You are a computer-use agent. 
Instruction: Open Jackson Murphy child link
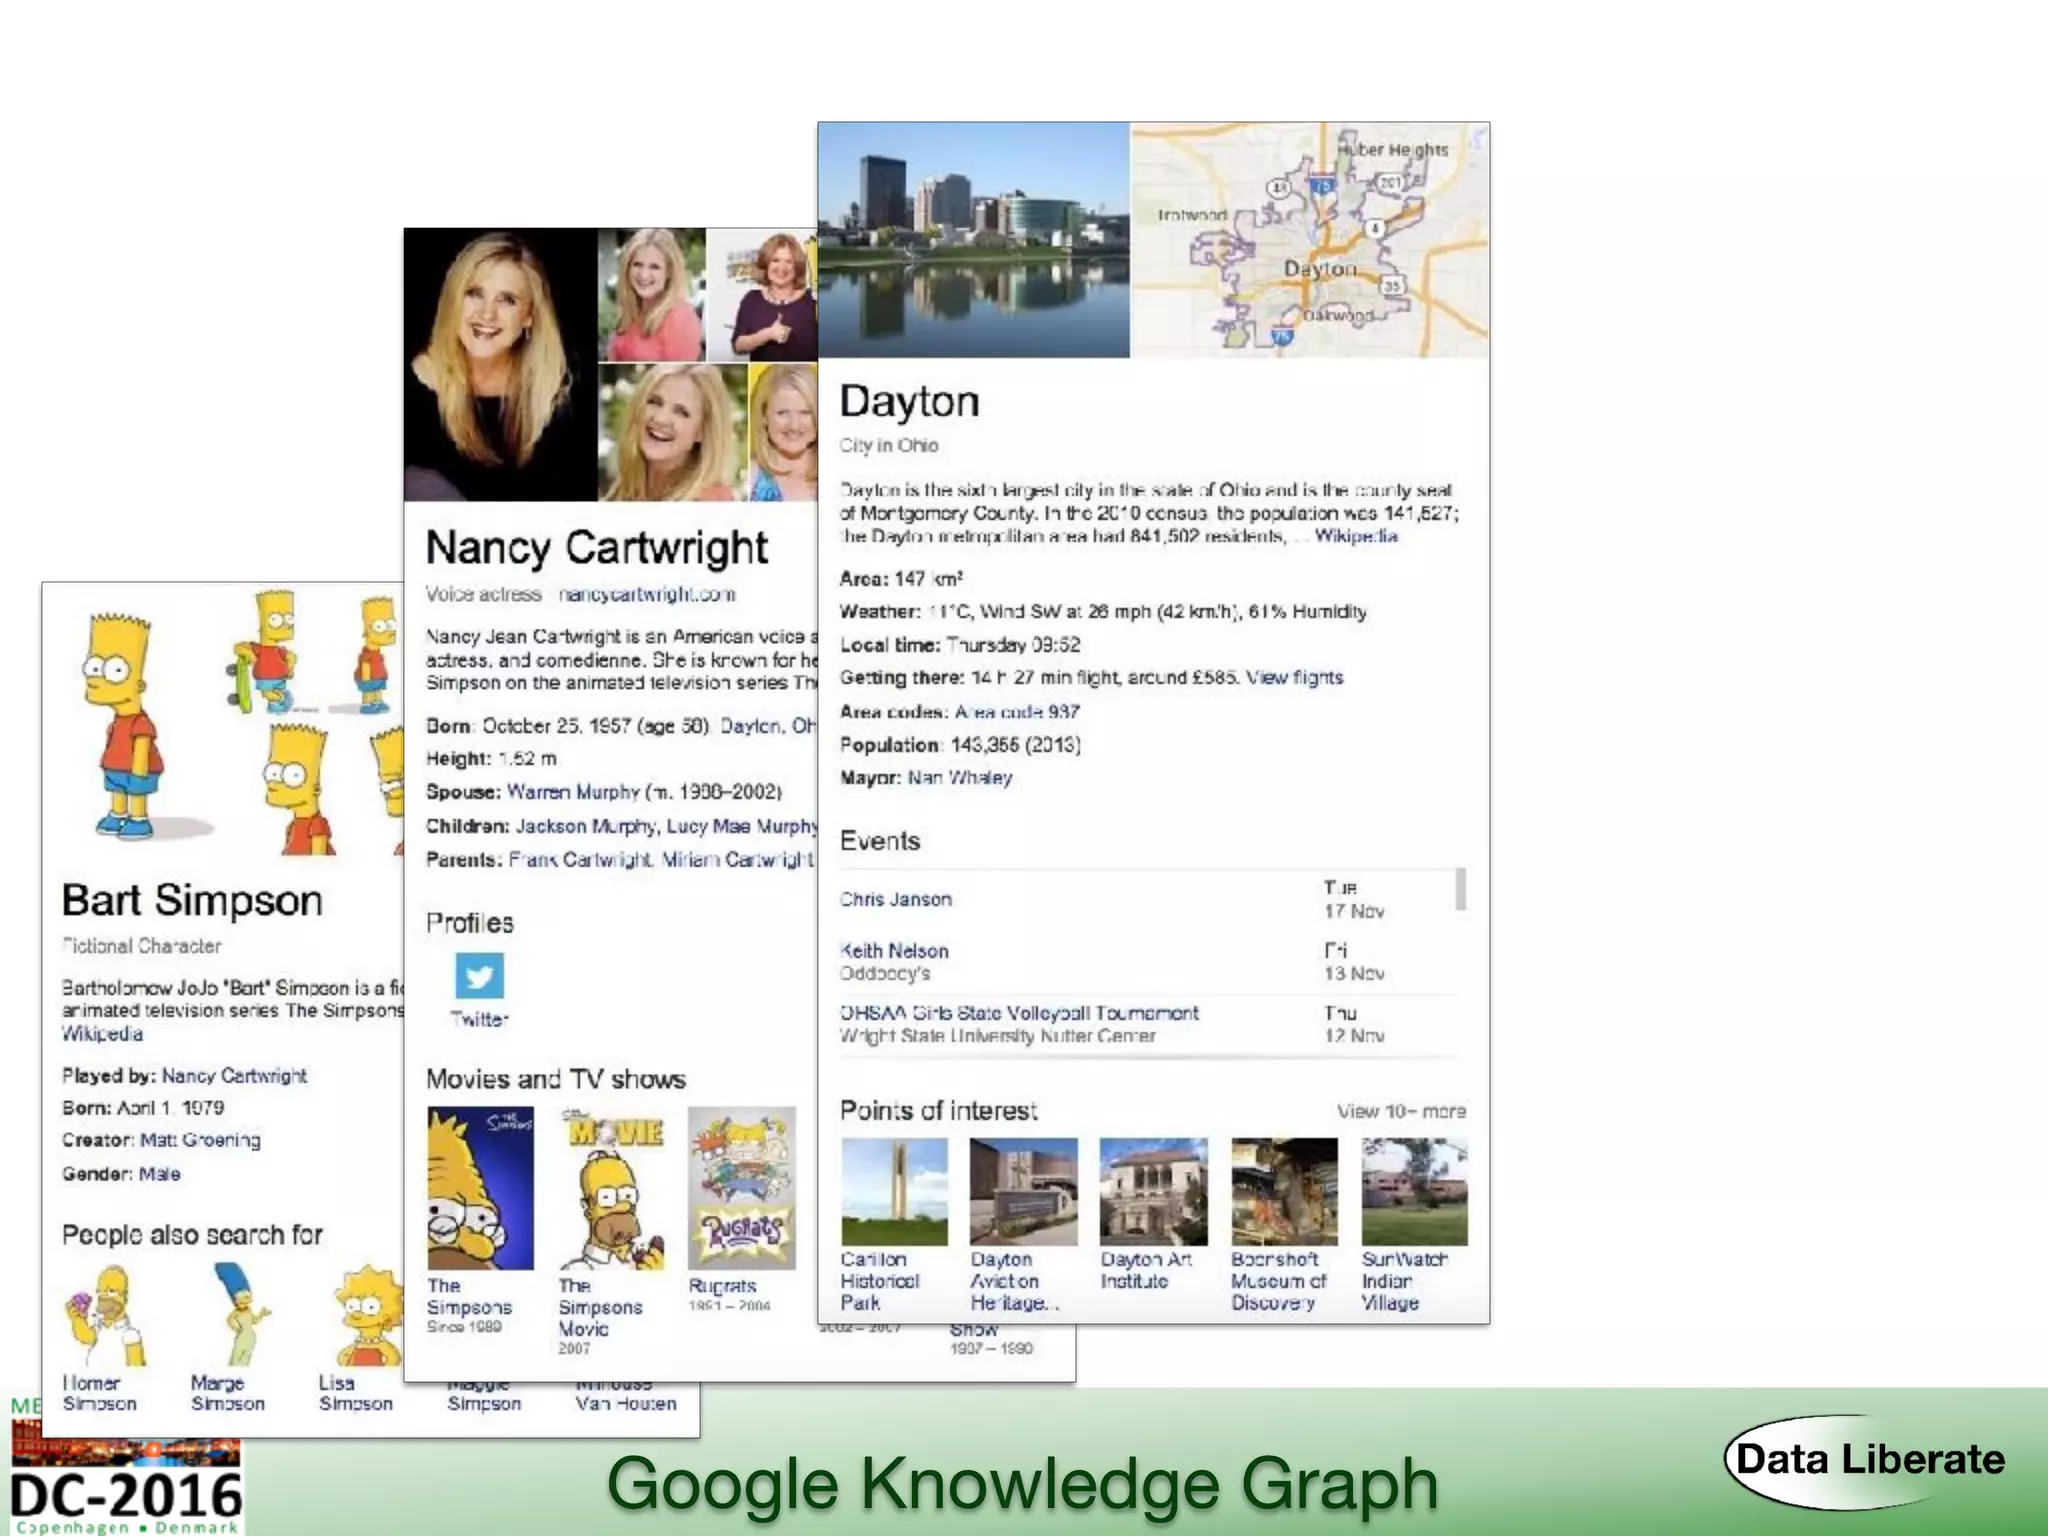click(586, 826)
